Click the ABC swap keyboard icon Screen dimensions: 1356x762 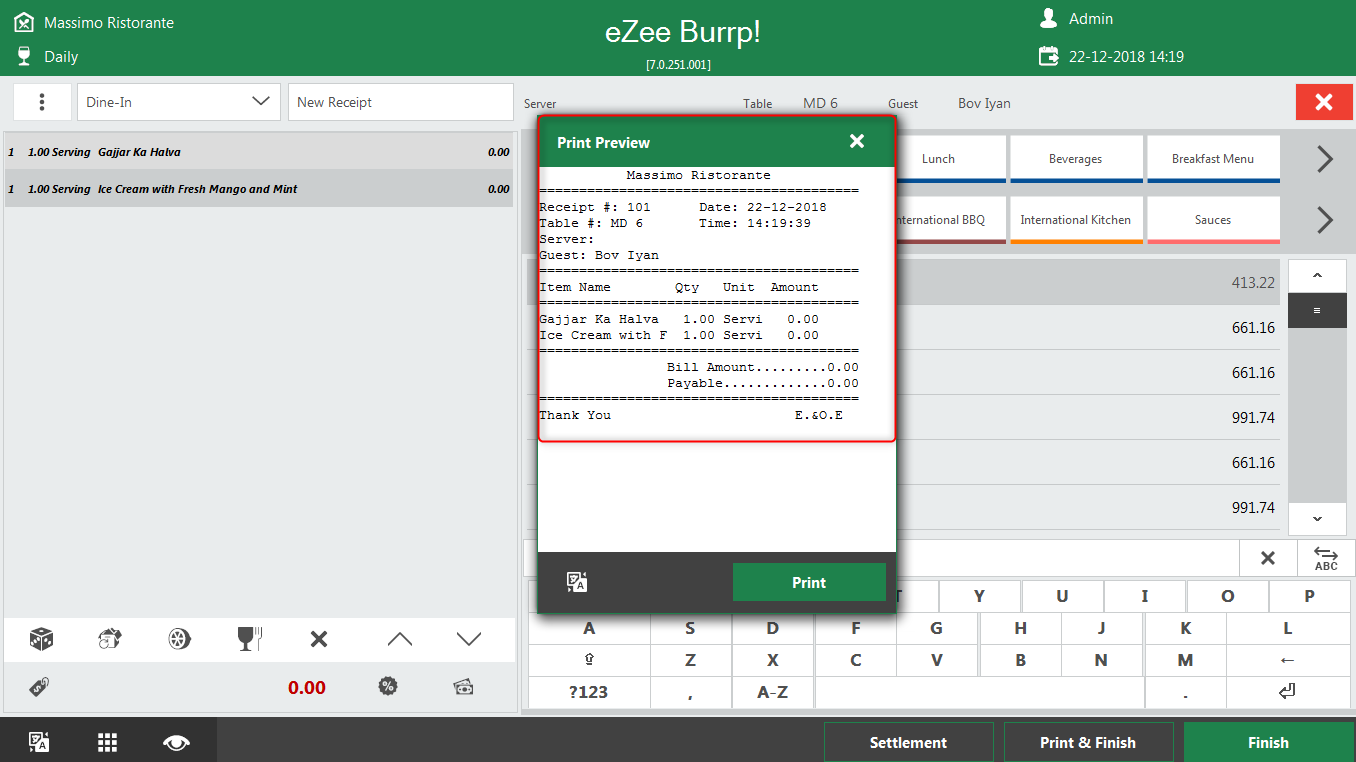click(x=1326, y=558)
